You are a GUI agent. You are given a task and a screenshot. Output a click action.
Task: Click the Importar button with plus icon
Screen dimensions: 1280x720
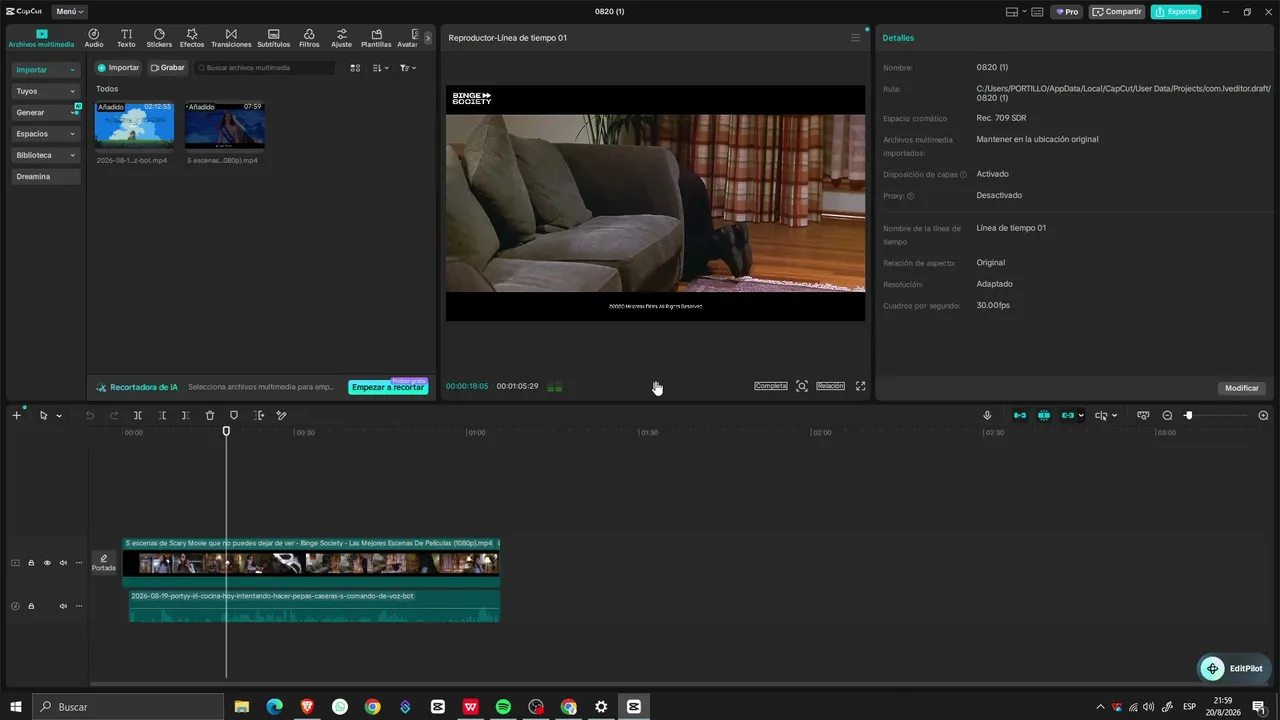118,68
